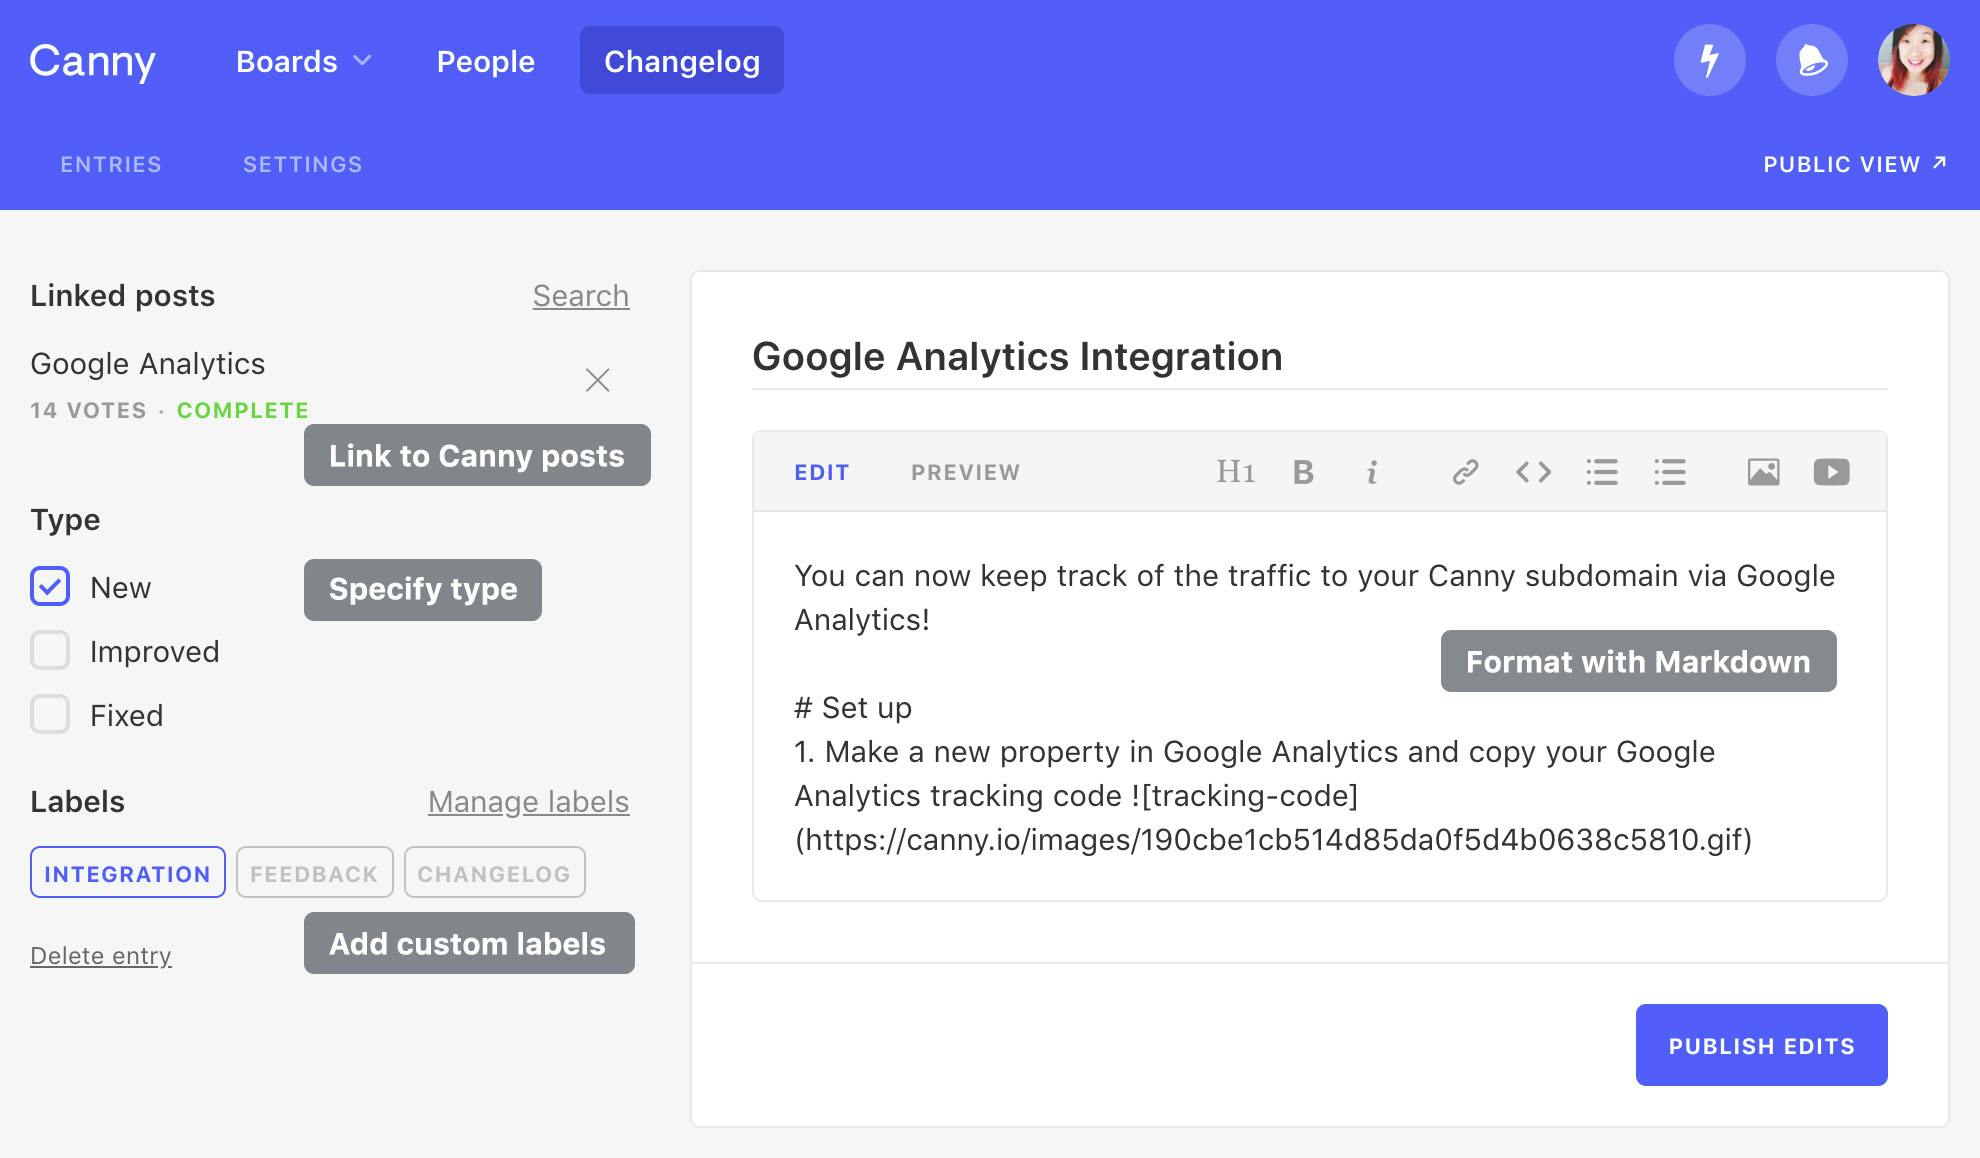Embed a video with the play icon
The width and height of the screenshot is (1980, 1158).
pos(1831,472)
